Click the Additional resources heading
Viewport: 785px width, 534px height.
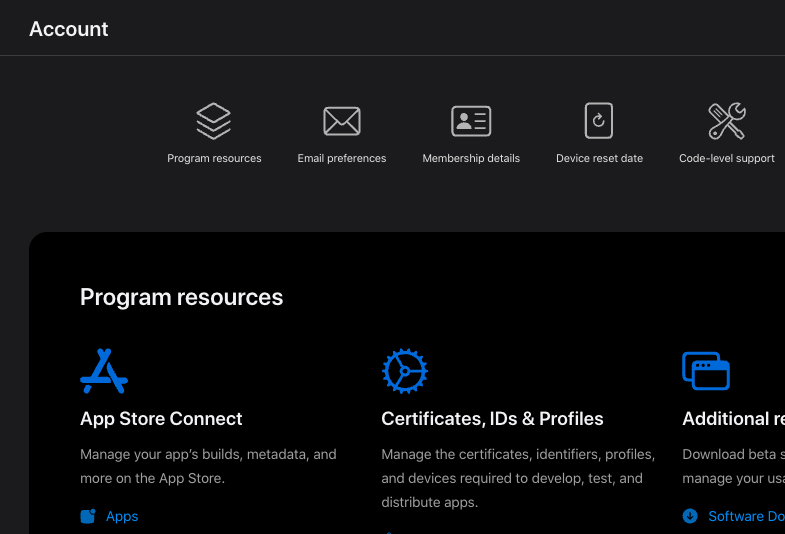[733, 418]
